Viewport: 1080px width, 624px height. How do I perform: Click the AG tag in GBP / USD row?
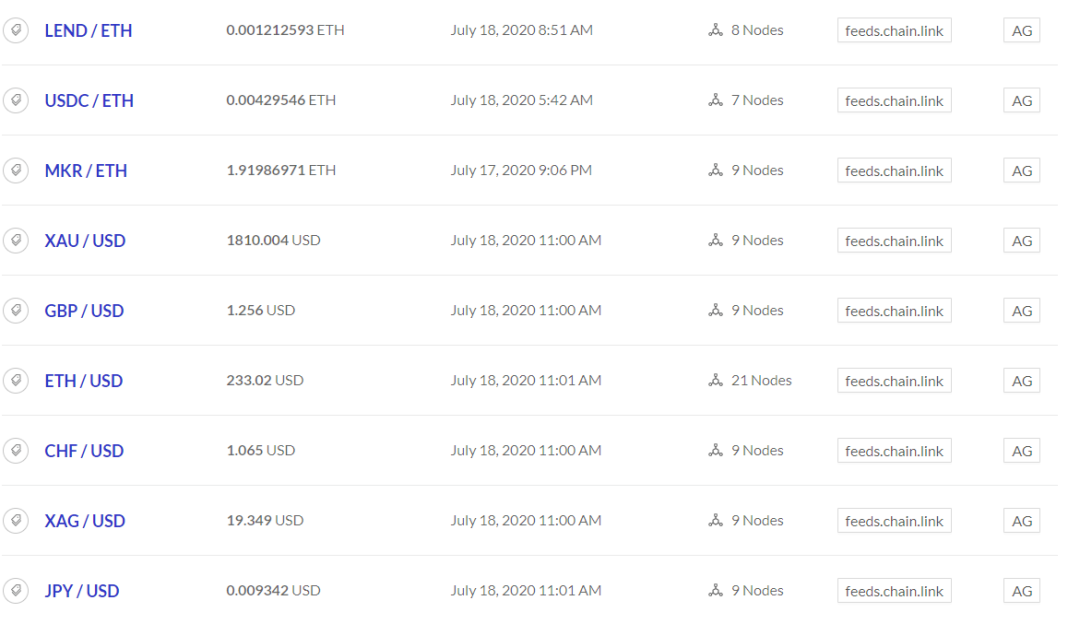click(x=1021, y=311)
